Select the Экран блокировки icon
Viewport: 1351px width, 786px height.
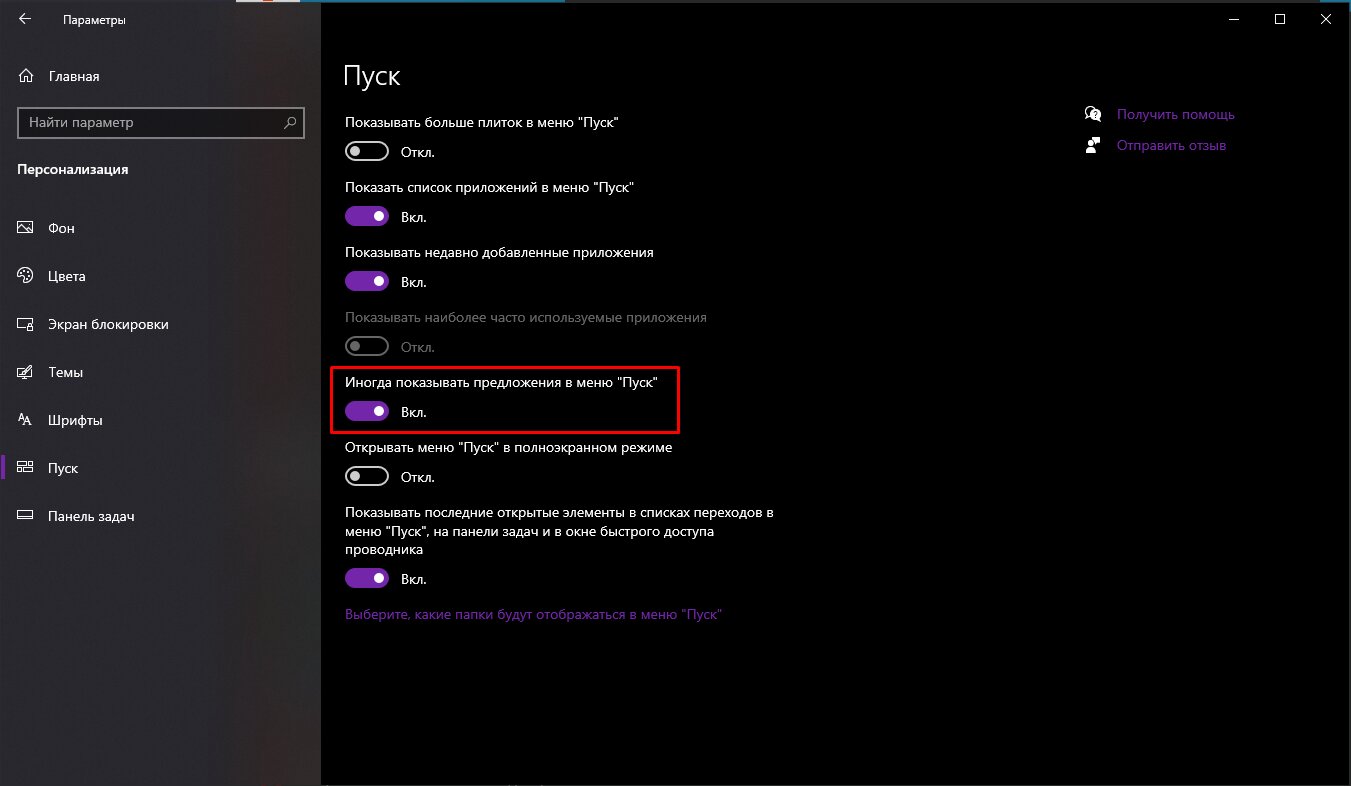pyautogui.click(x=26, y=324)
